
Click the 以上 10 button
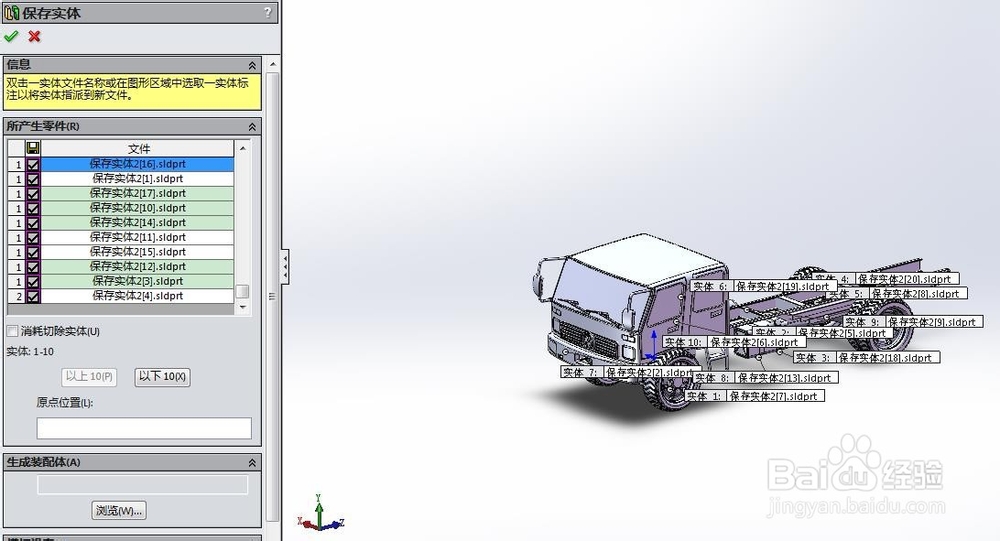[89, 376]
